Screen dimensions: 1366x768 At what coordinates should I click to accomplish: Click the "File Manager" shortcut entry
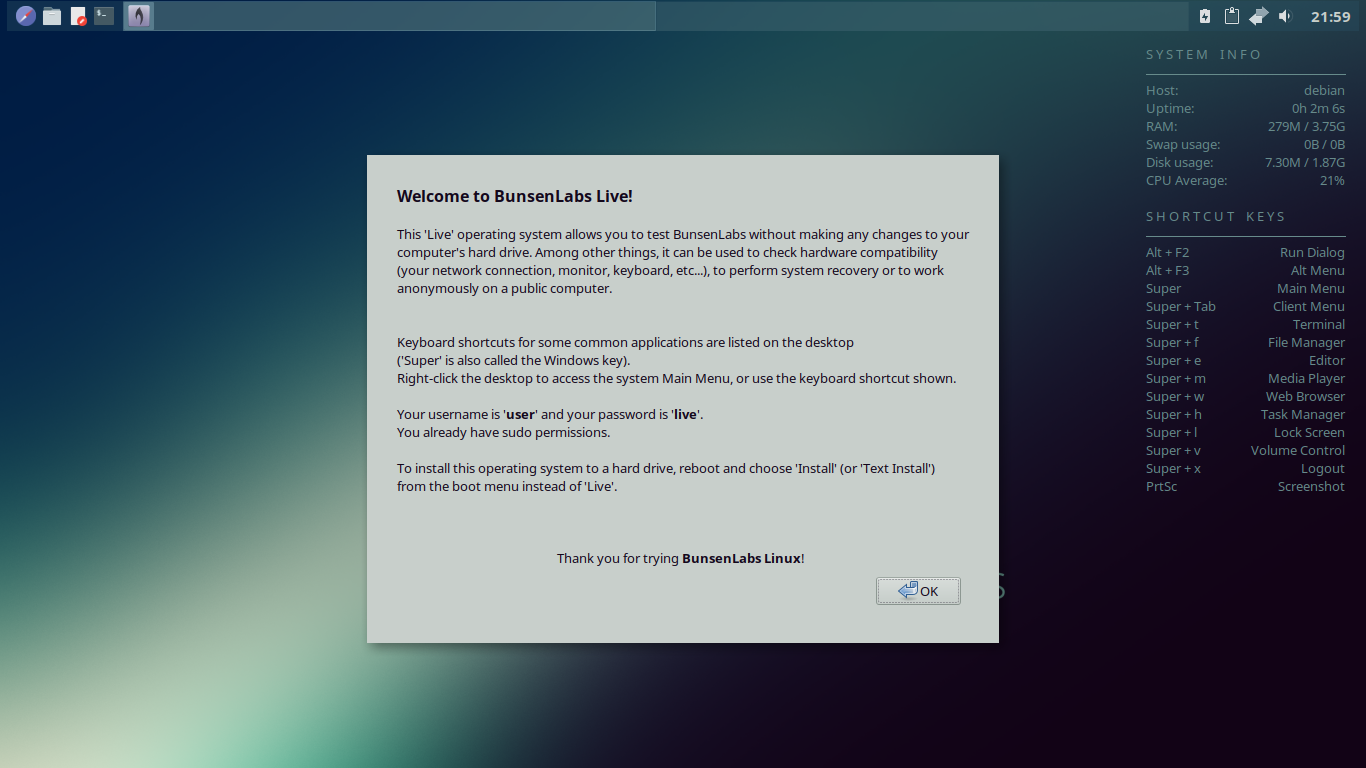pyautogui.click(x=1306, y=343)
